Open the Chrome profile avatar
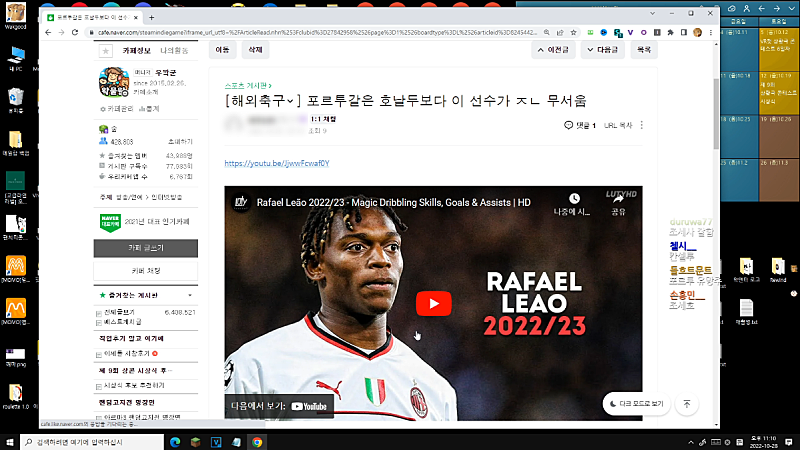 697,32
